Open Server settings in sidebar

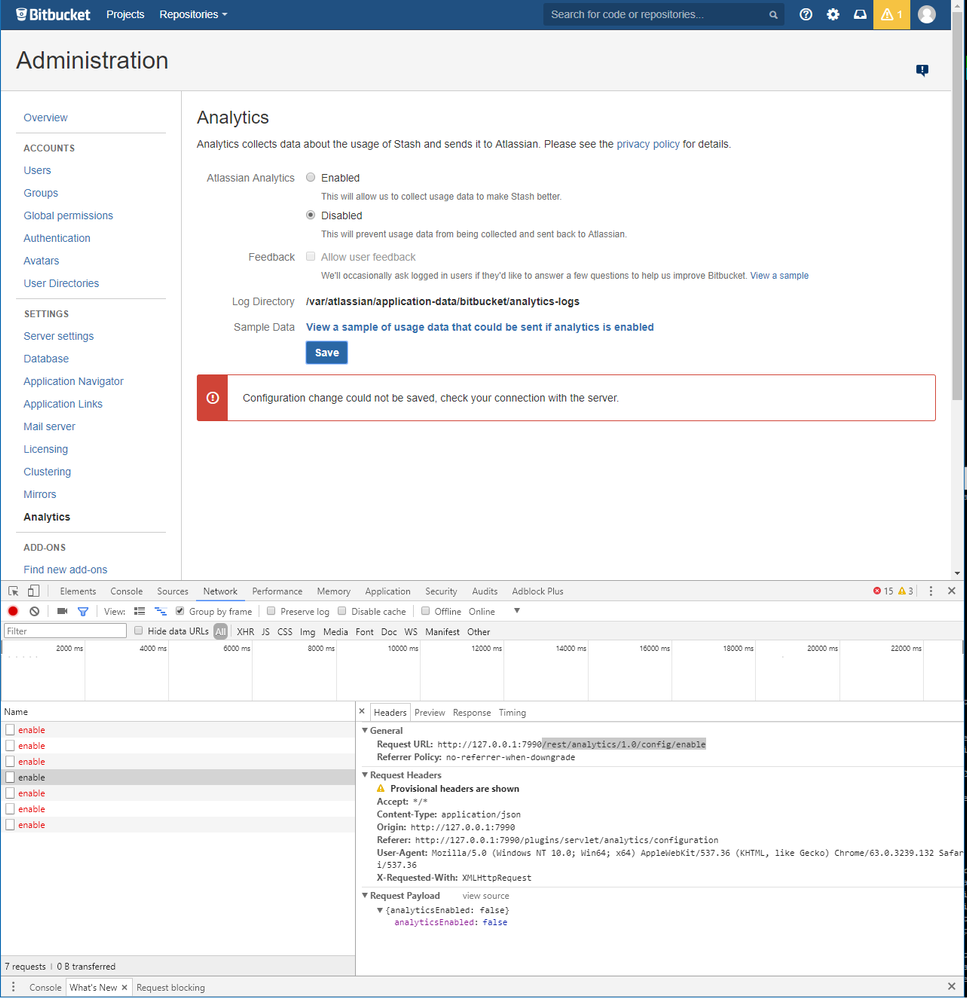(x=59, y=336)
